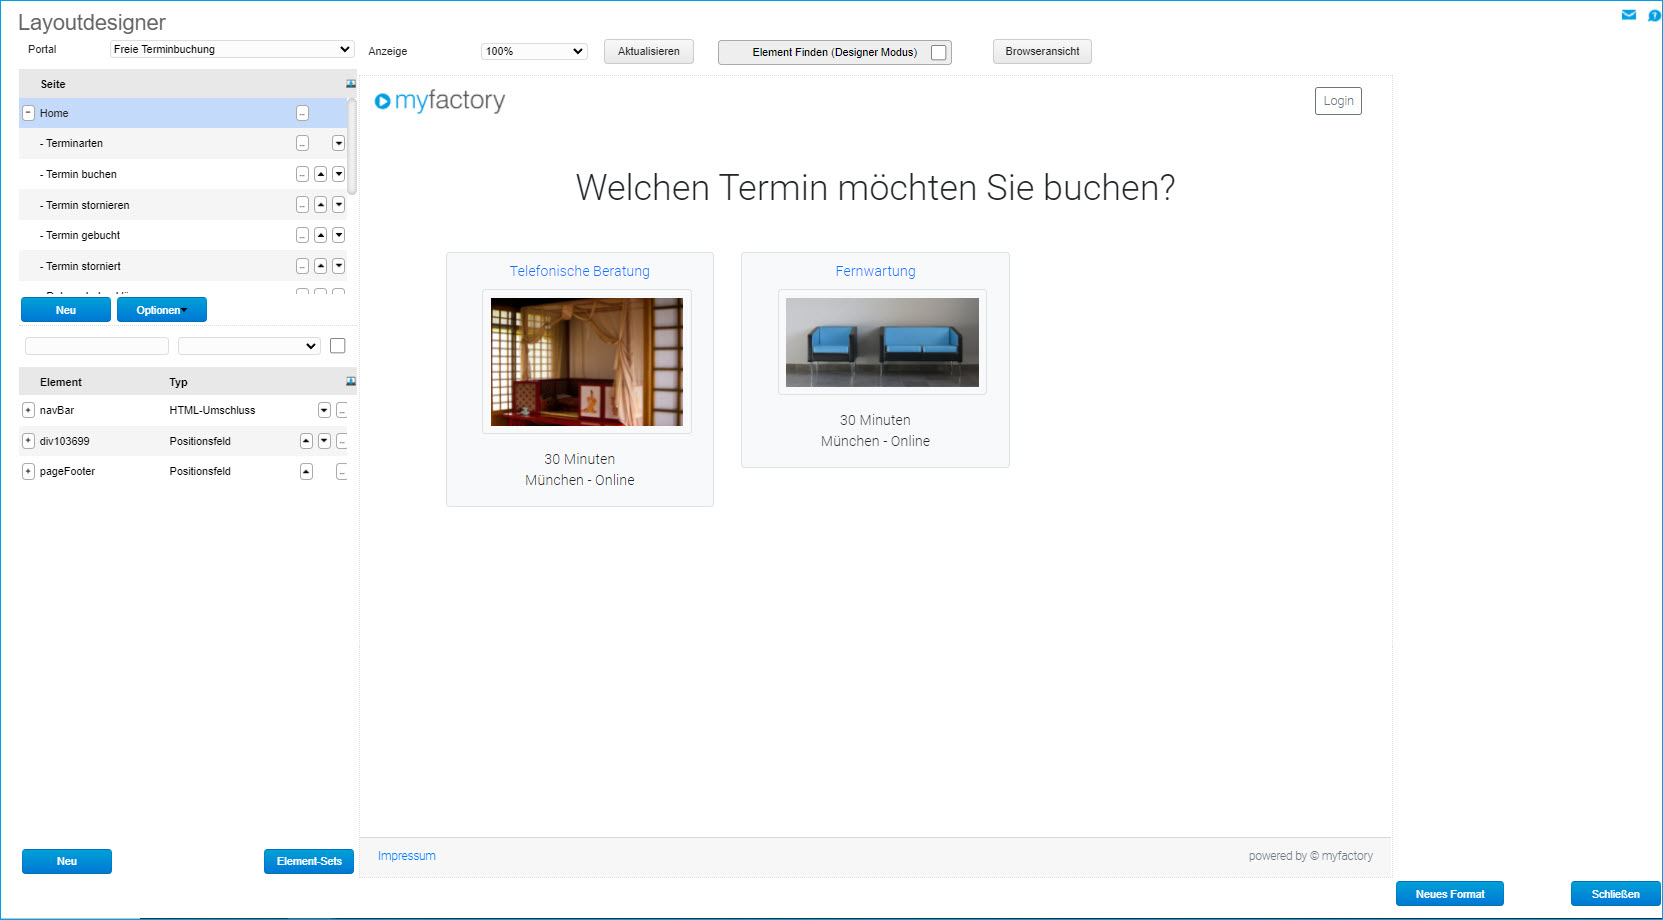
Task: Click the Aktualisieren button
Action: [x=649, y=51]
